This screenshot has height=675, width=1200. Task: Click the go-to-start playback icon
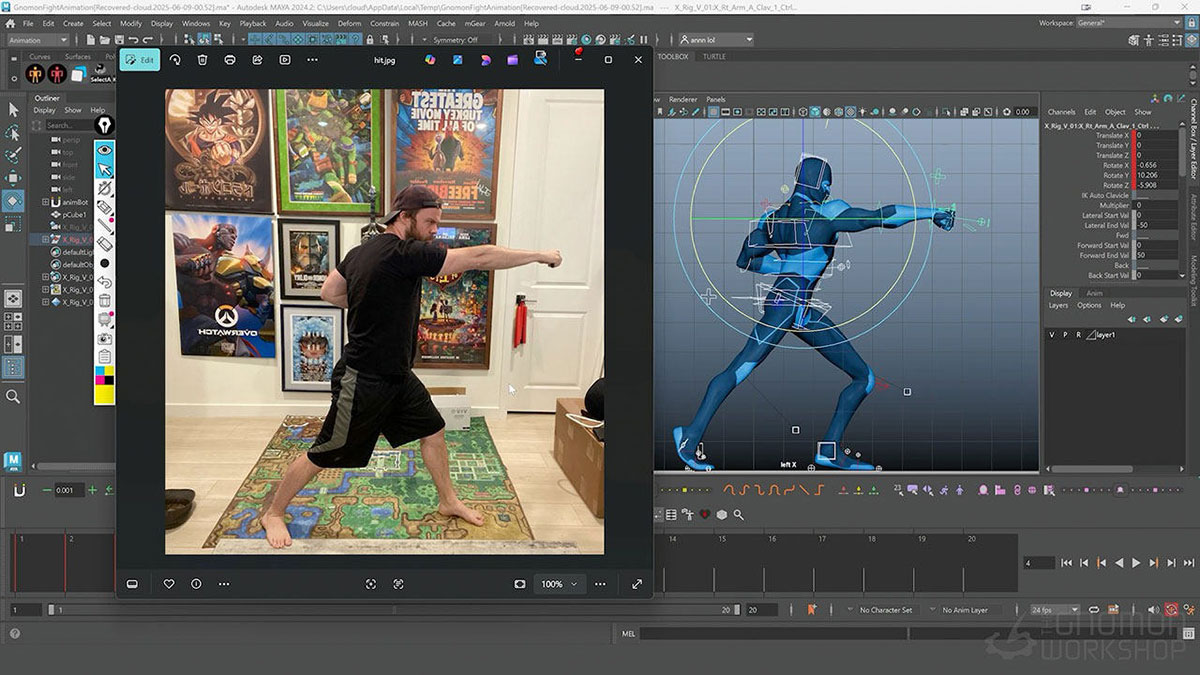click(1067, 563)
